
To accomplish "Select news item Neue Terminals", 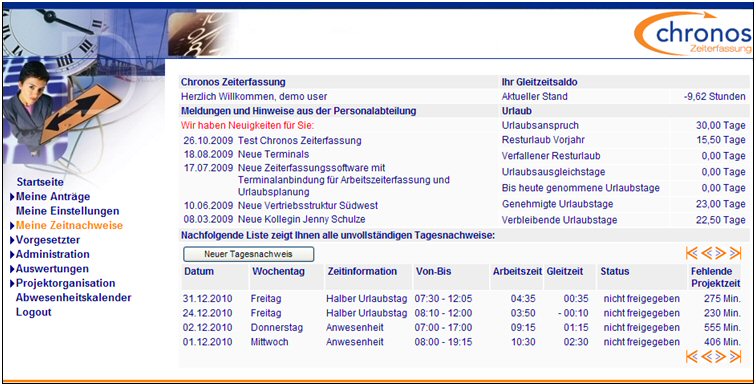I will point(273,154).
